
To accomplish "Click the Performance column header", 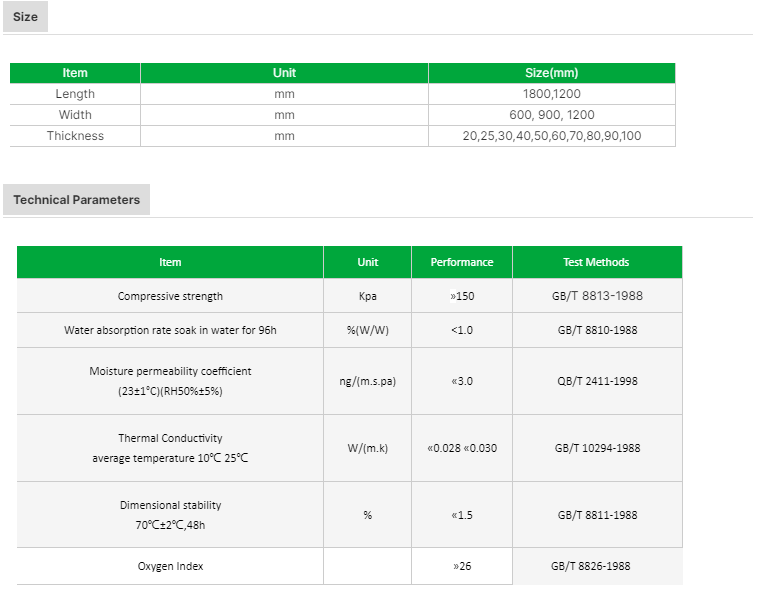I will tap(462, 262).
